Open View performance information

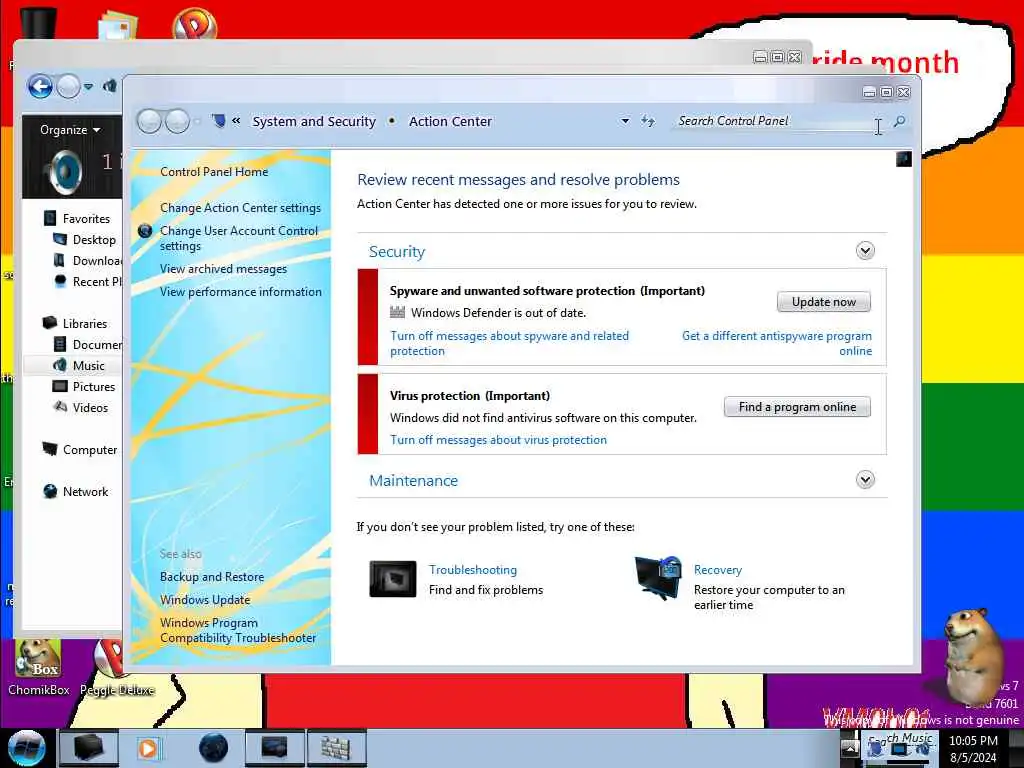pos(241,292)
